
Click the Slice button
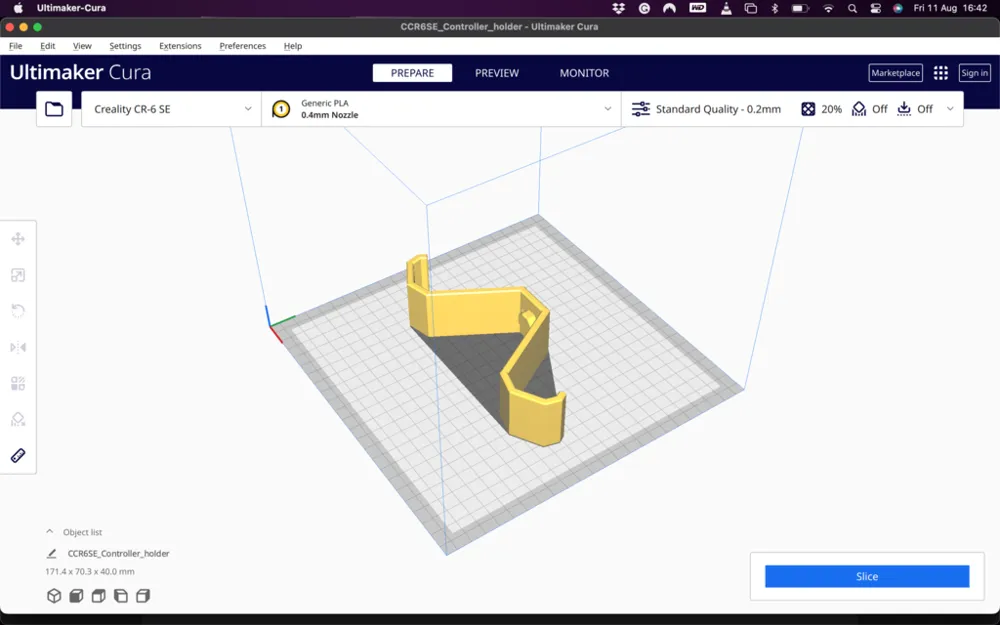866,576
